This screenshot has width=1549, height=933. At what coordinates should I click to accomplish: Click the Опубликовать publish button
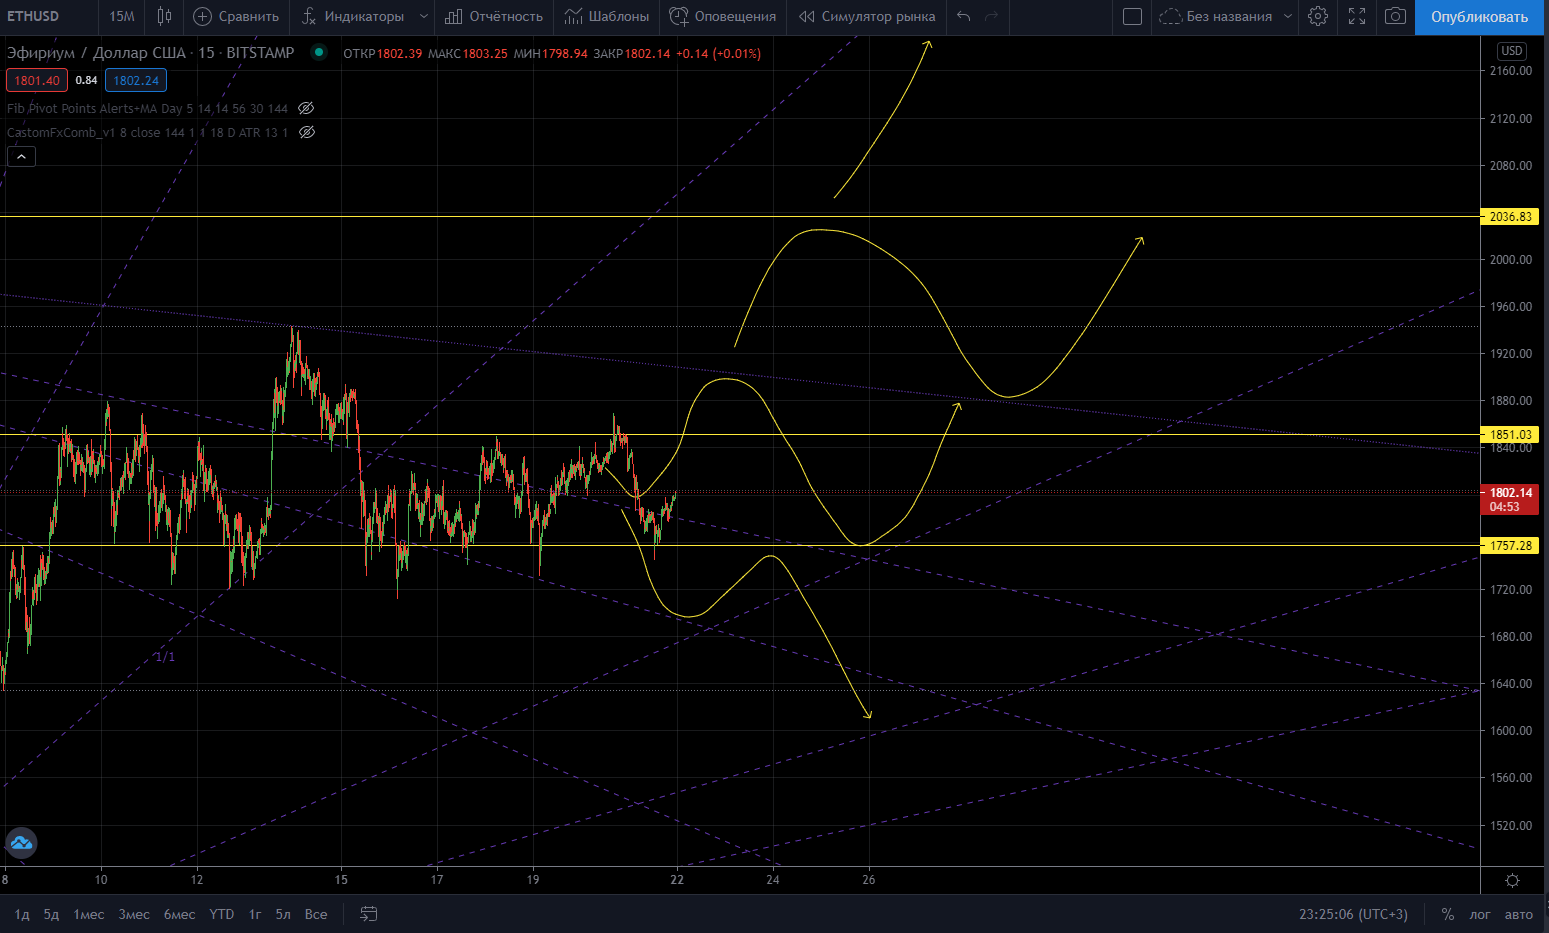(x=1479, y=17)
